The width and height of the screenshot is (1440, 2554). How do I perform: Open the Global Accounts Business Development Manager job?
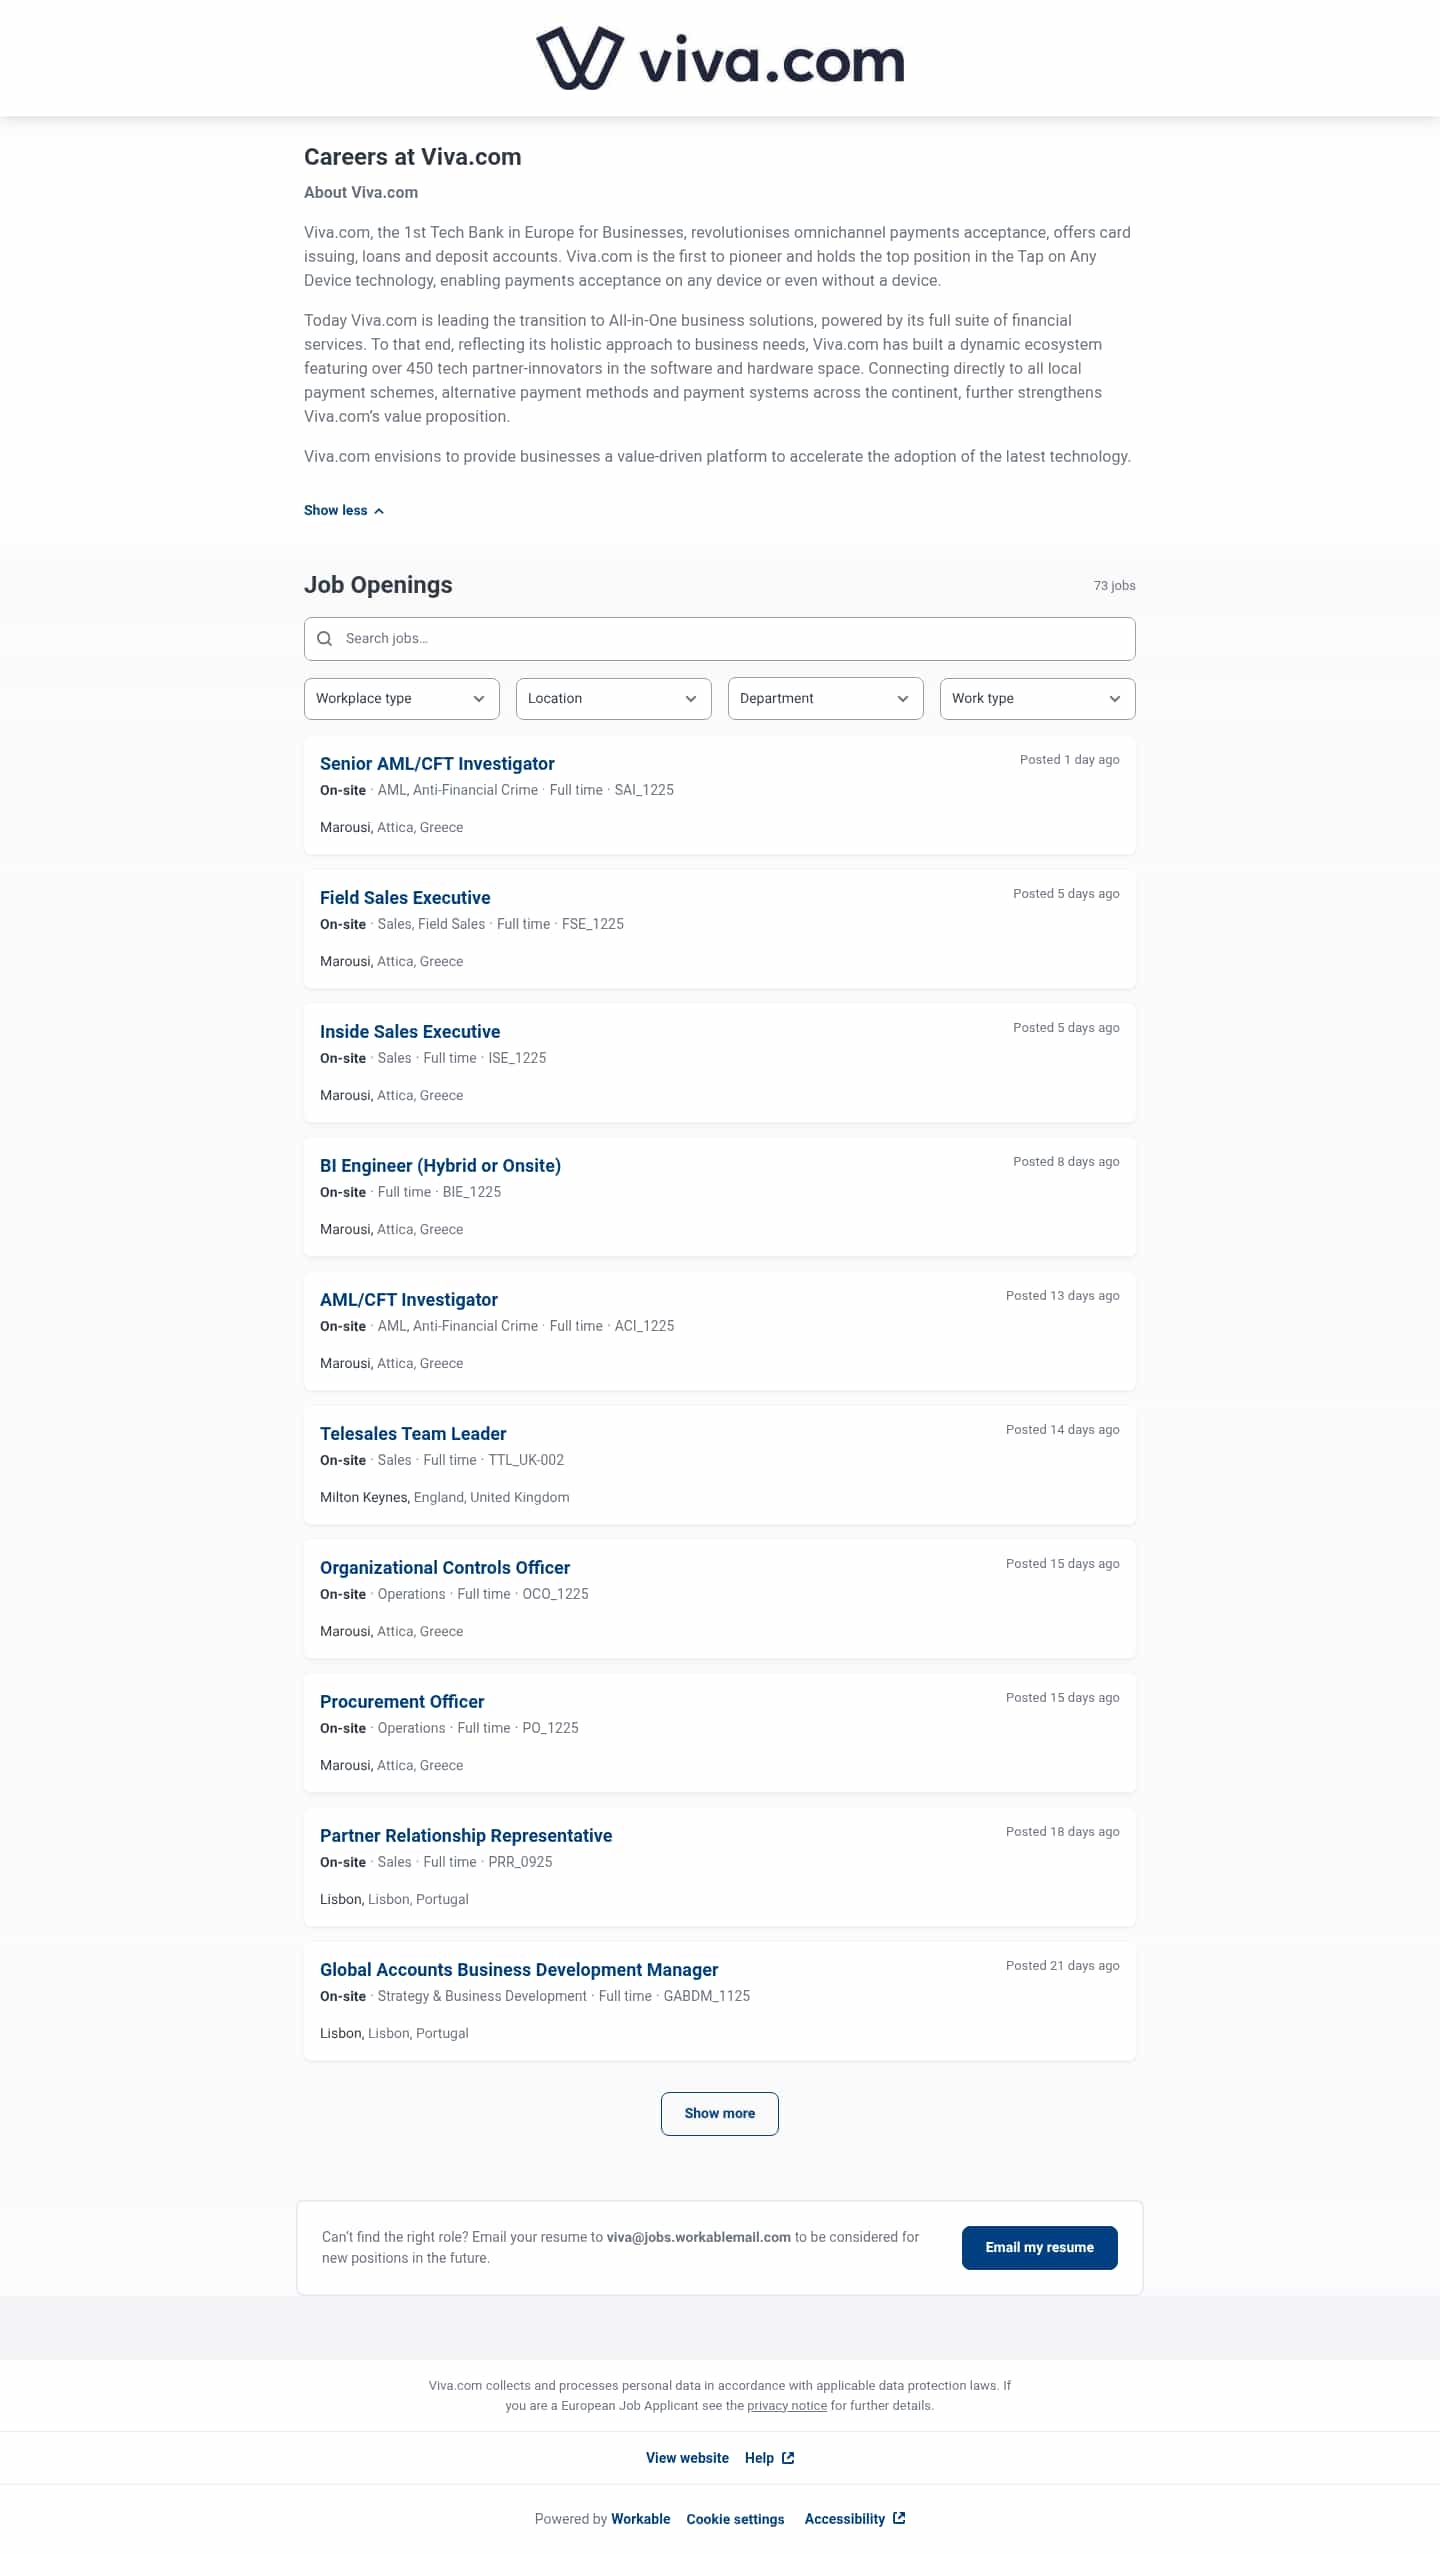pos(518,1969)
